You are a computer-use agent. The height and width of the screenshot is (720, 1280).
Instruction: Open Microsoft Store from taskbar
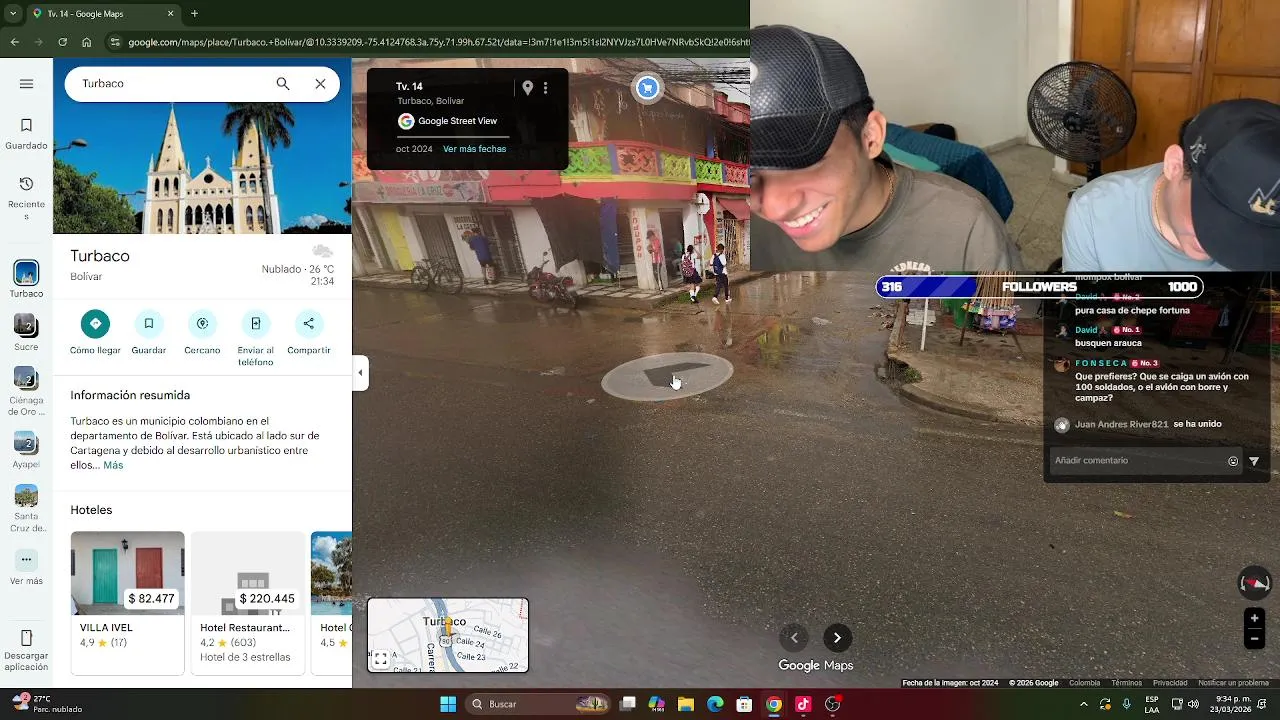(x=744, y=704)
